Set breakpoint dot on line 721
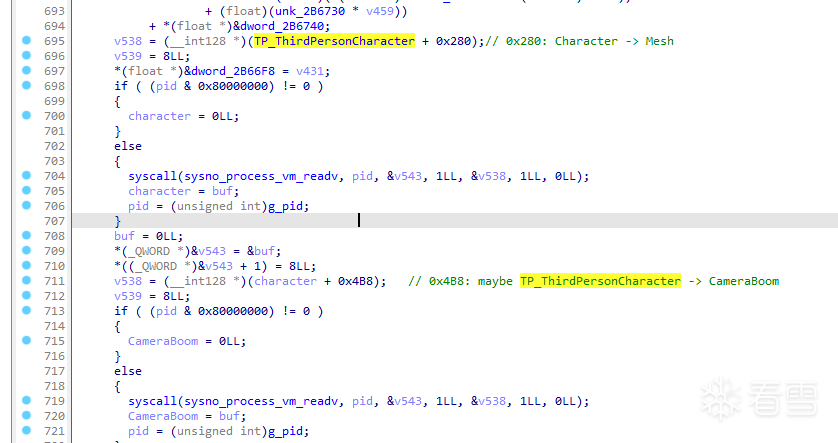This screenshot has height=443, width=838. (26, 430)
